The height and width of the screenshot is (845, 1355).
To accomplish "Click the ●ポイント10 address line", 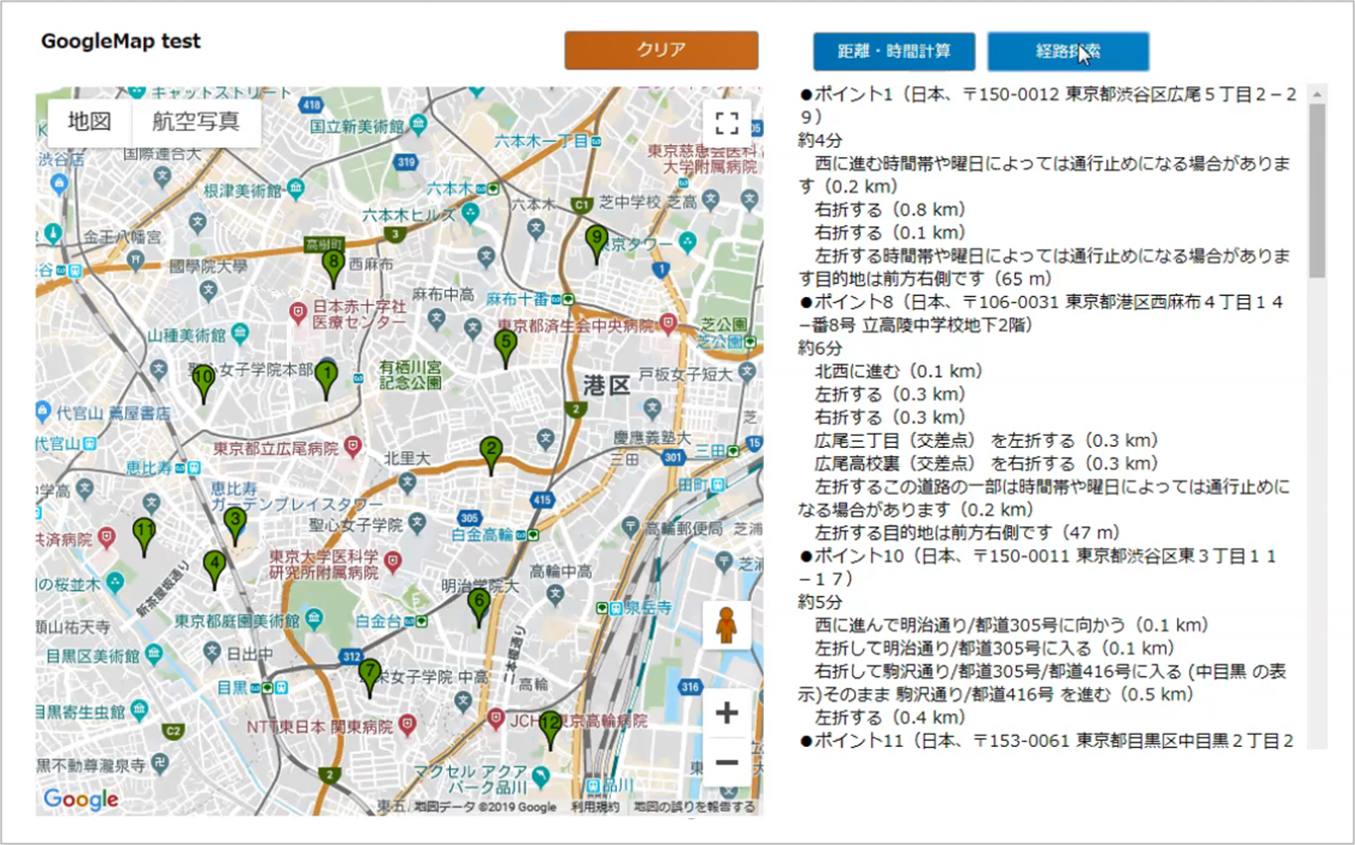I will 1038,567.
